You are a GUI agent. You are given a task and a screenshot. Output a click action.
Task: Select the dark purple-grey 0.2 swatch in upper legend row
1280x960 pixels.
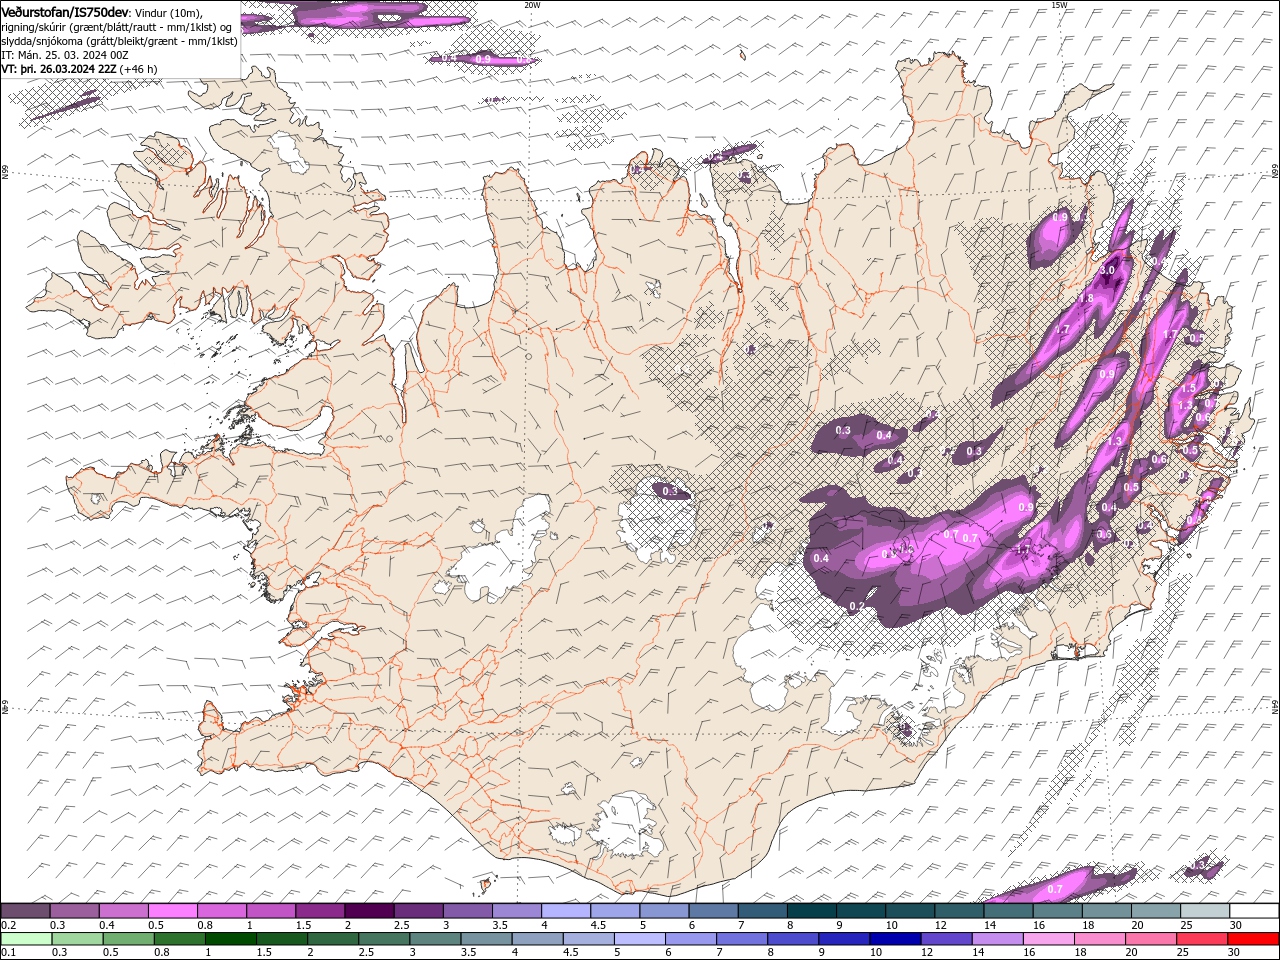point(25,911)
